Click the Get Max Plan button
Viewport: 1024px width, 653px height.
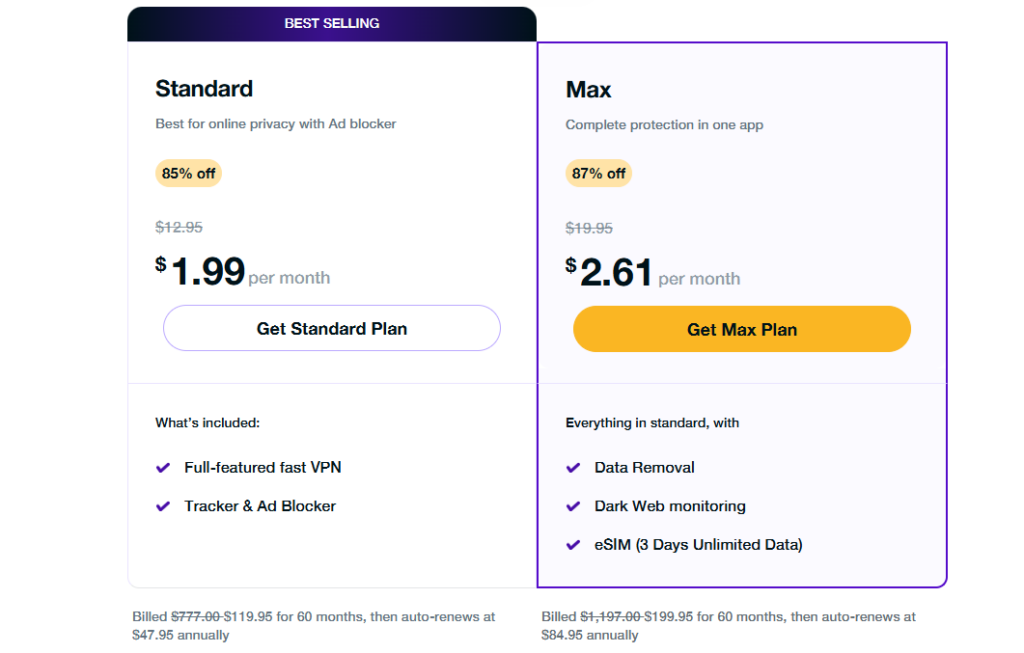pyautogui.click(x=741, y=329)
